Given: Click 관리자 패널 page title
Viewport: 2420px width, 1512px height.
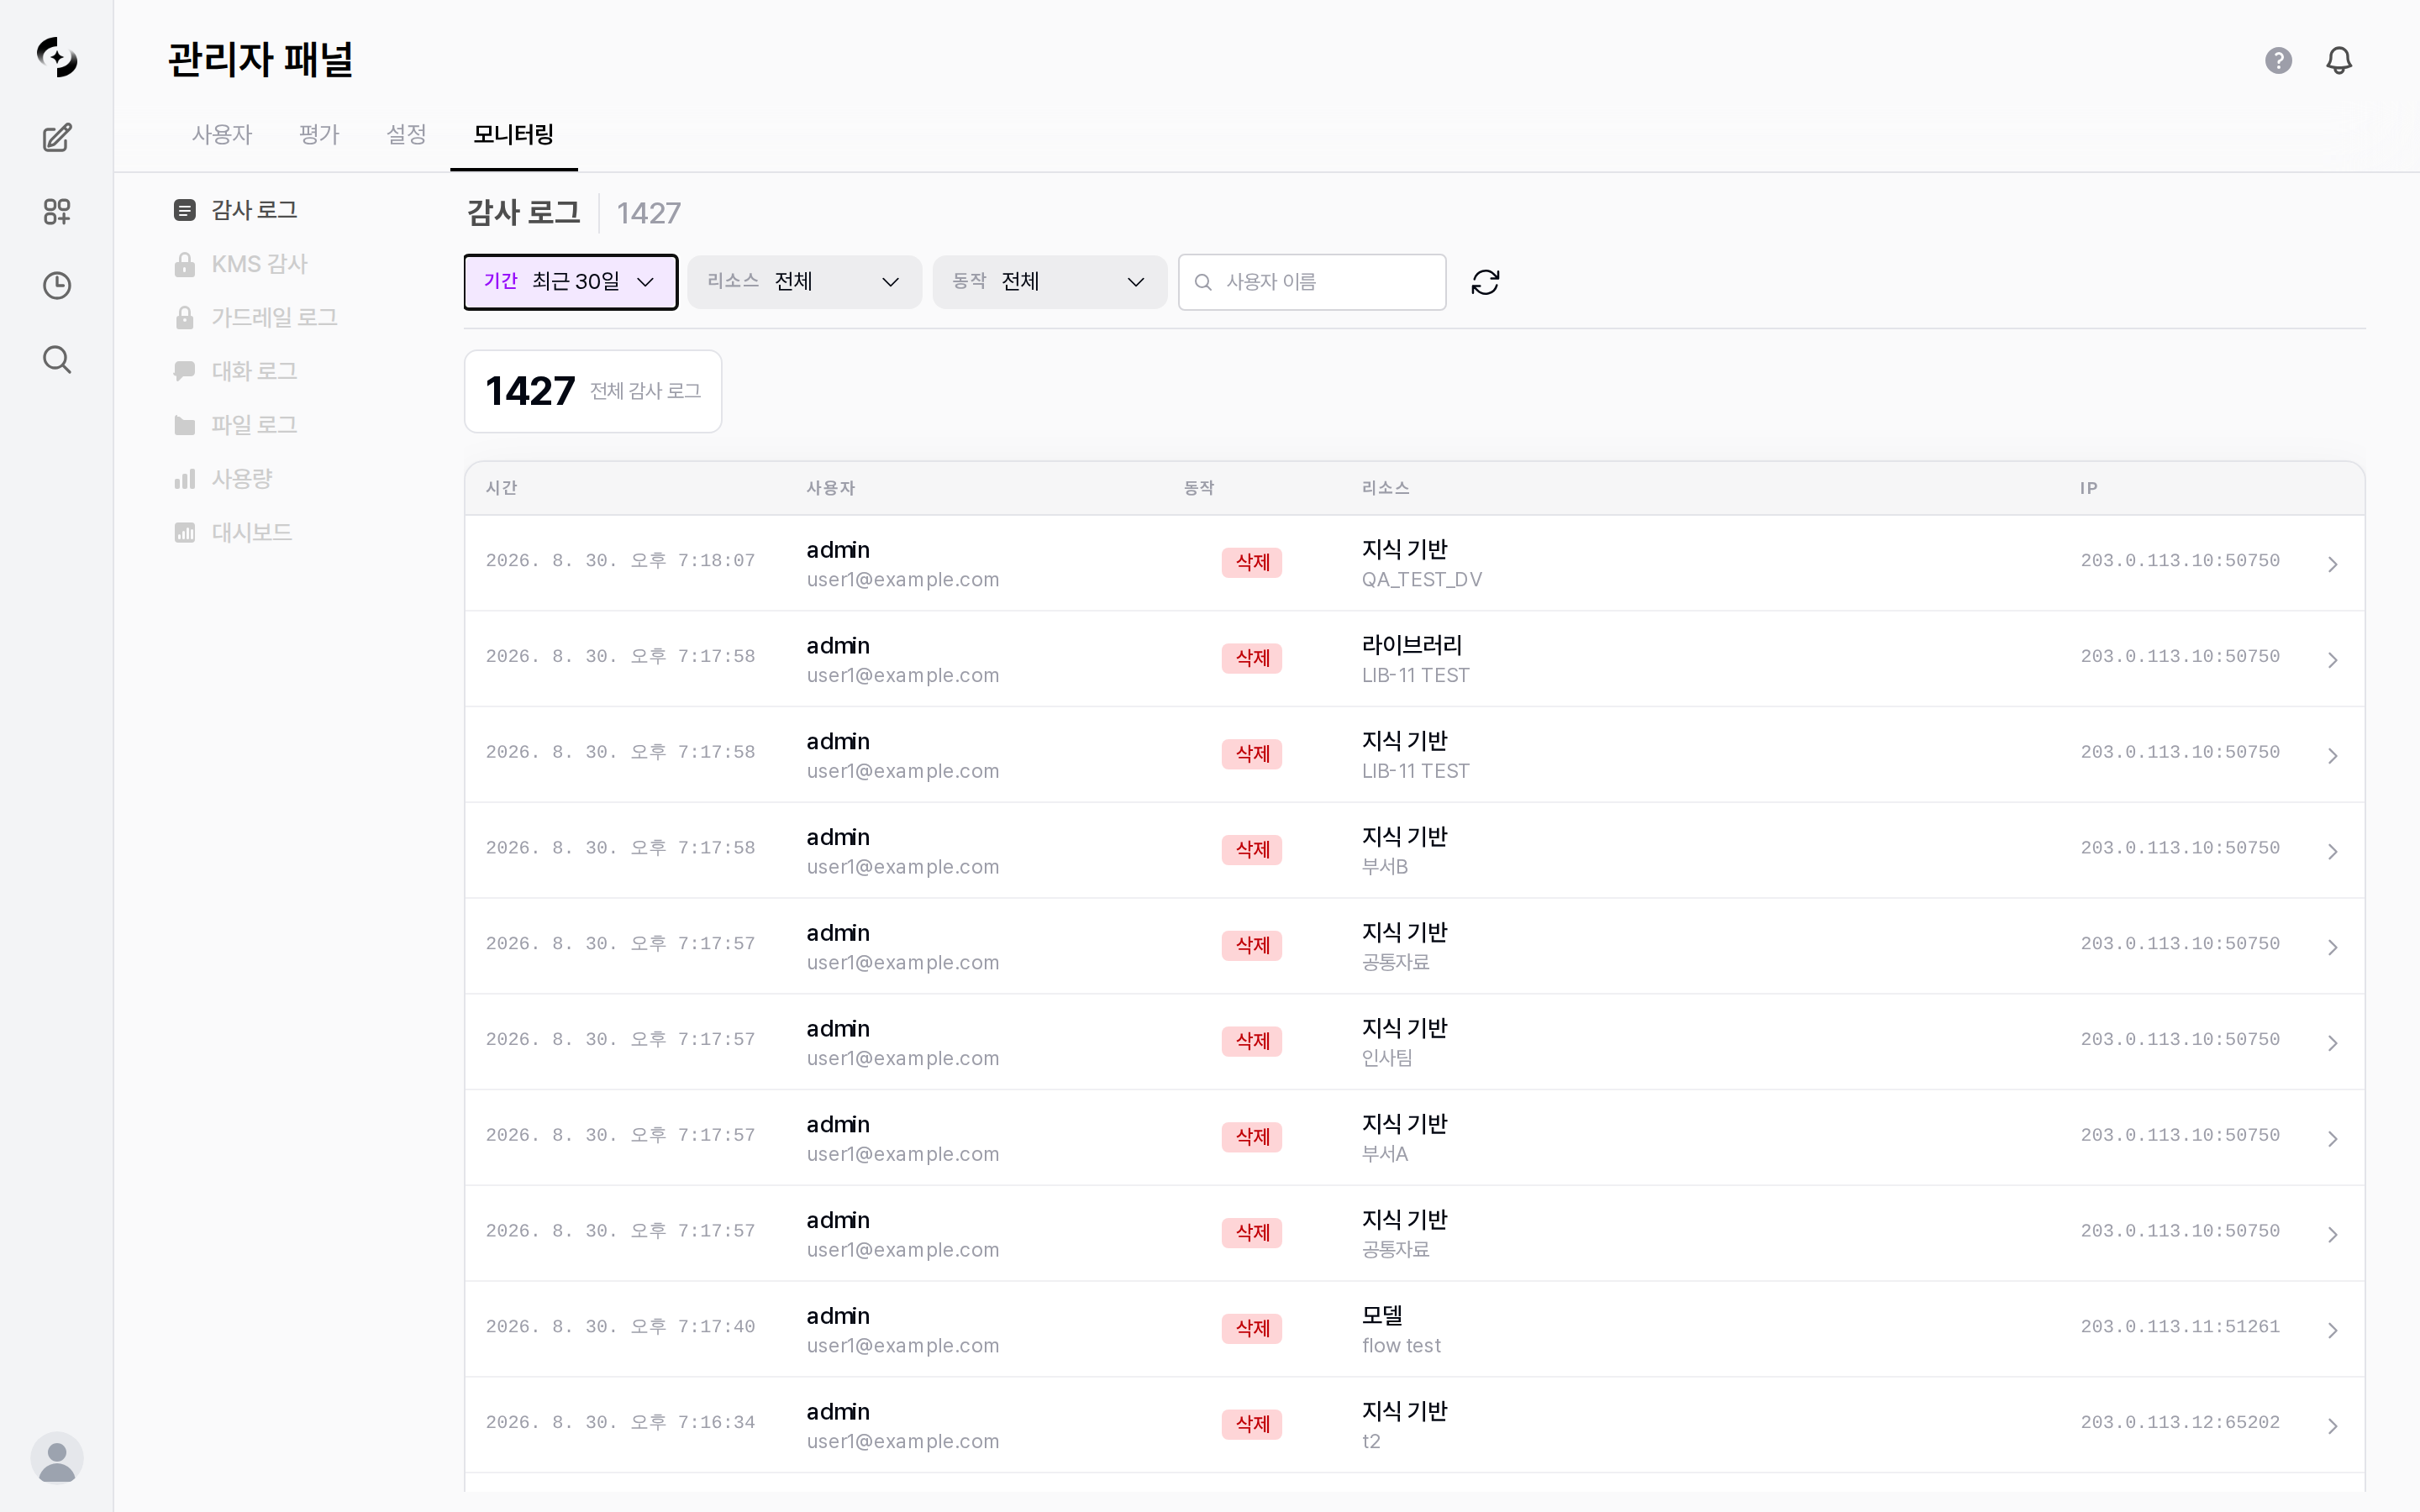Looking at the screenshot, I should click(260, 59).
